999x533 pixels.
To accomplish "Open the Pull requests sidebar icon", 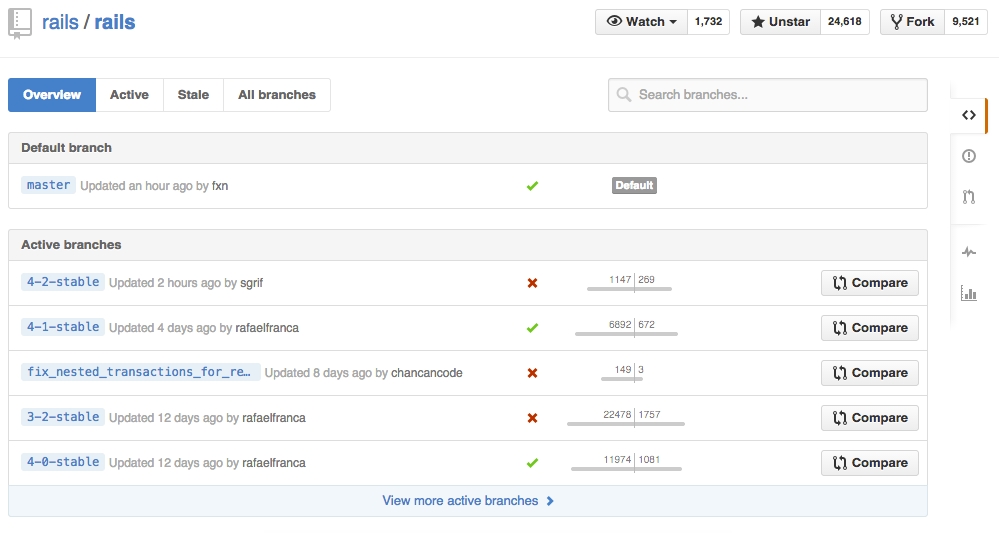I will click(968, 197).
